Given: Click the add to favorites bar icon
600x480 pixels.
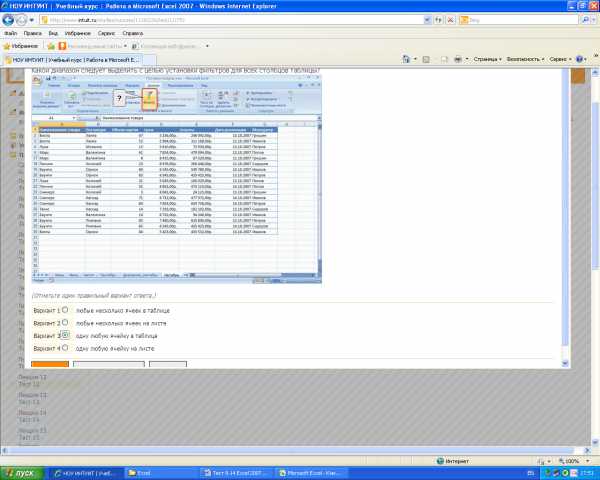Looking at the screenshot, I should pos(51,46).
